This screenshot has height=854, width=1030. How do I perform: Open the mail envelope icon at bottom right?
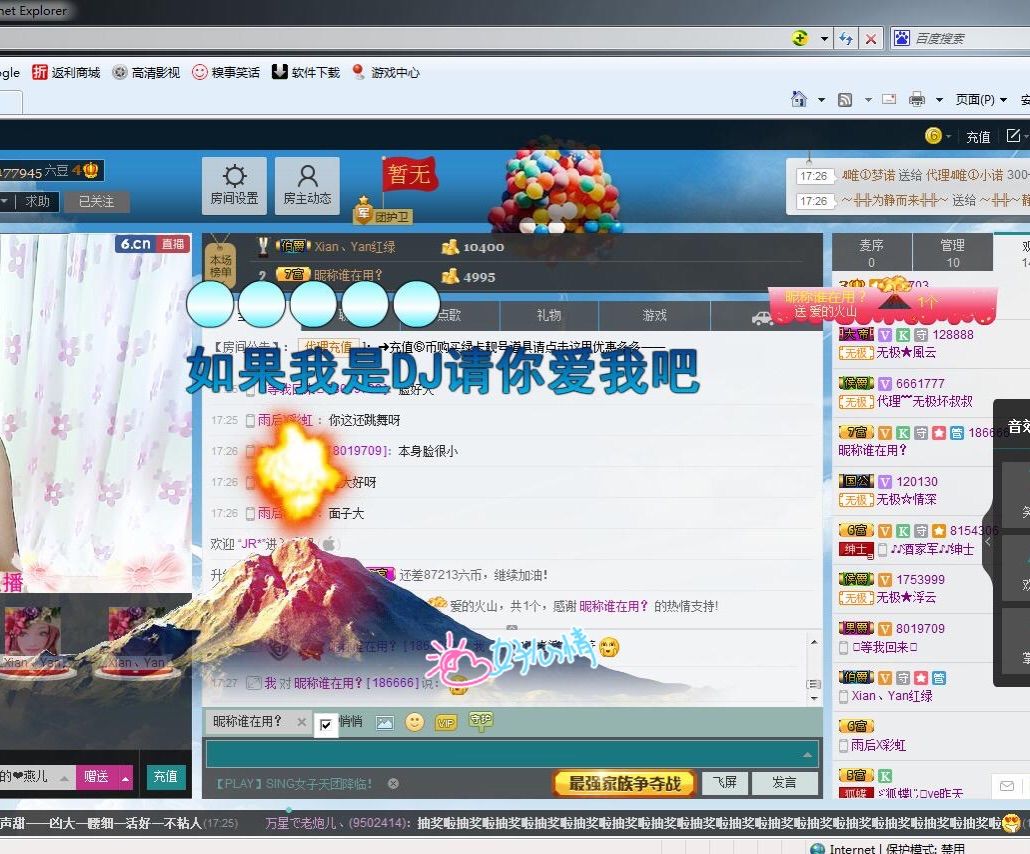[1007, 786]
